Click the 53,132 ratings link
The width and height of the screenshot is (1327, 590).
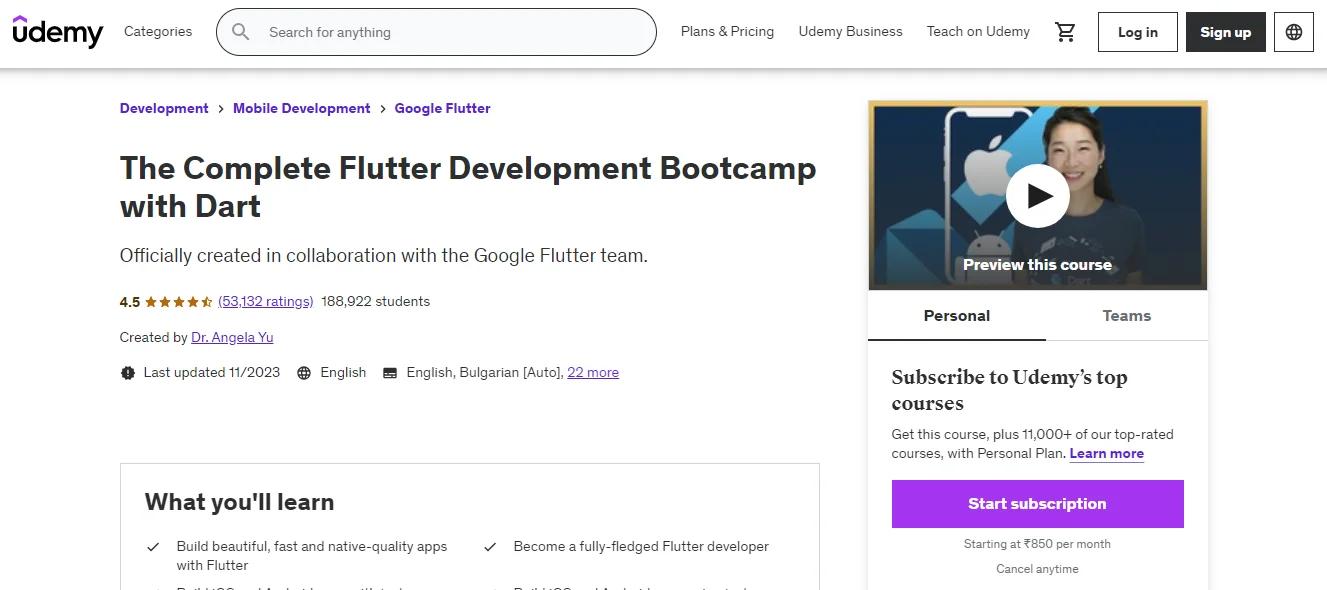point(265,301)
